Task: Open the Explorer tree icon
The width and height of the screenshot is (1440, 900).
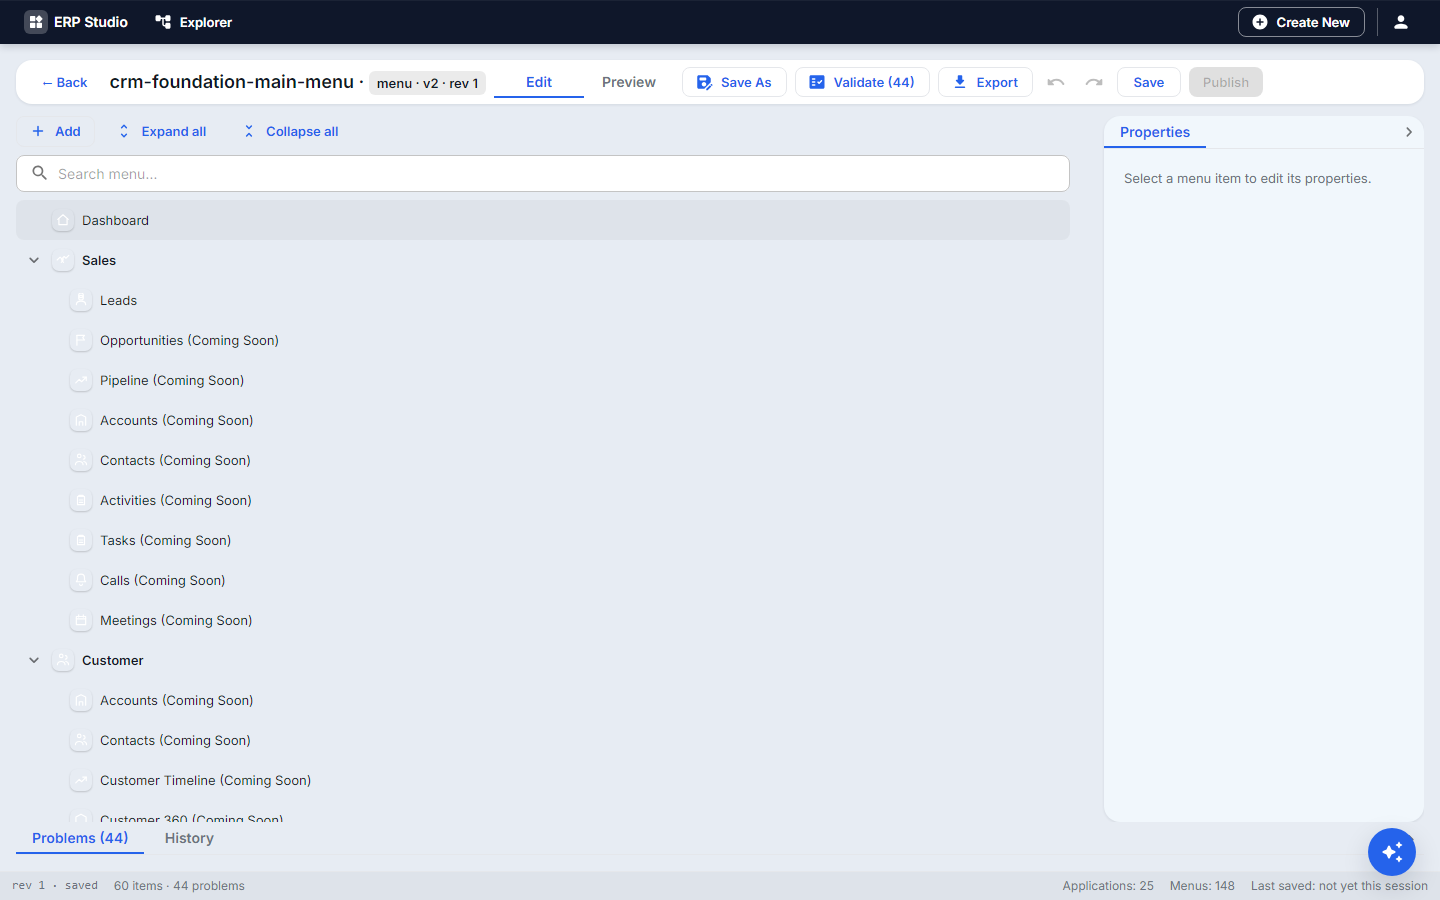Action: 163,22
